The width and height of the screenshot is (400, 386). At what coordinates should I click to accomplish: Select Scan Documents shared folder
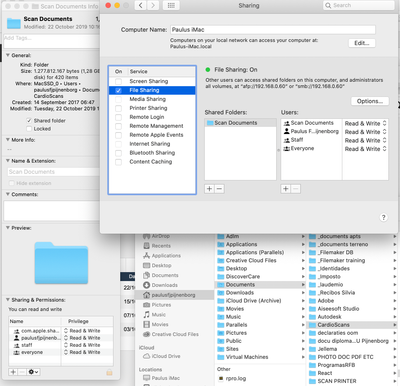coord(240,123)
